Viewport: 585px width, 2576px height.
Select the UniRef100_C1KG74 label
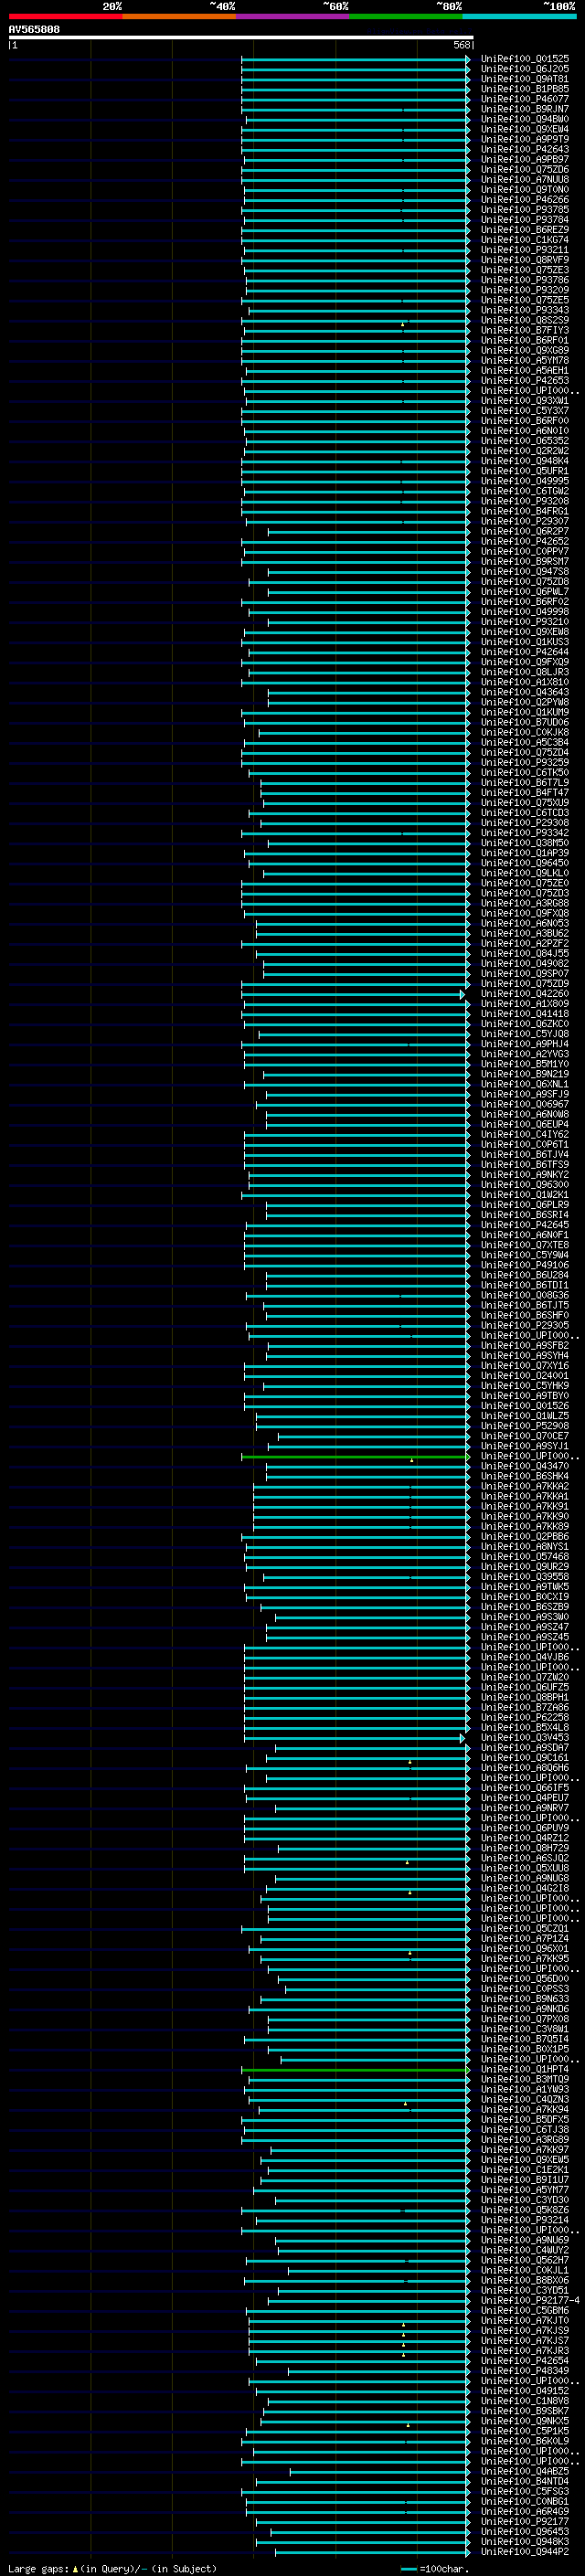pyautogui.click(x=525, y=240)
